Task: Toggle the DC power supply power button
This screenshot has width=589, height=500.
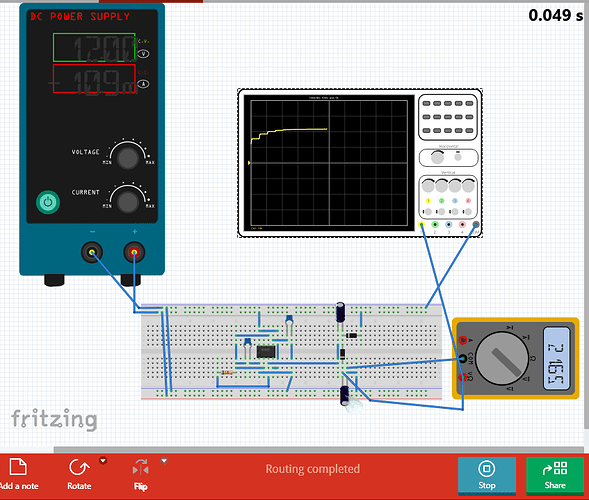Action: point(48,202)
